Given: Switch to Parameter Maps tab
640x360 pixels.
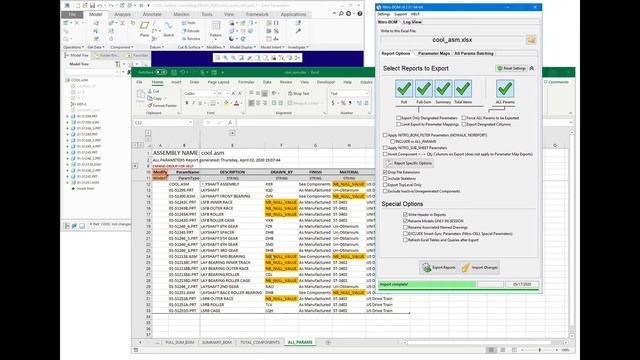Looking at the screenshot, I should coord(433,53).
